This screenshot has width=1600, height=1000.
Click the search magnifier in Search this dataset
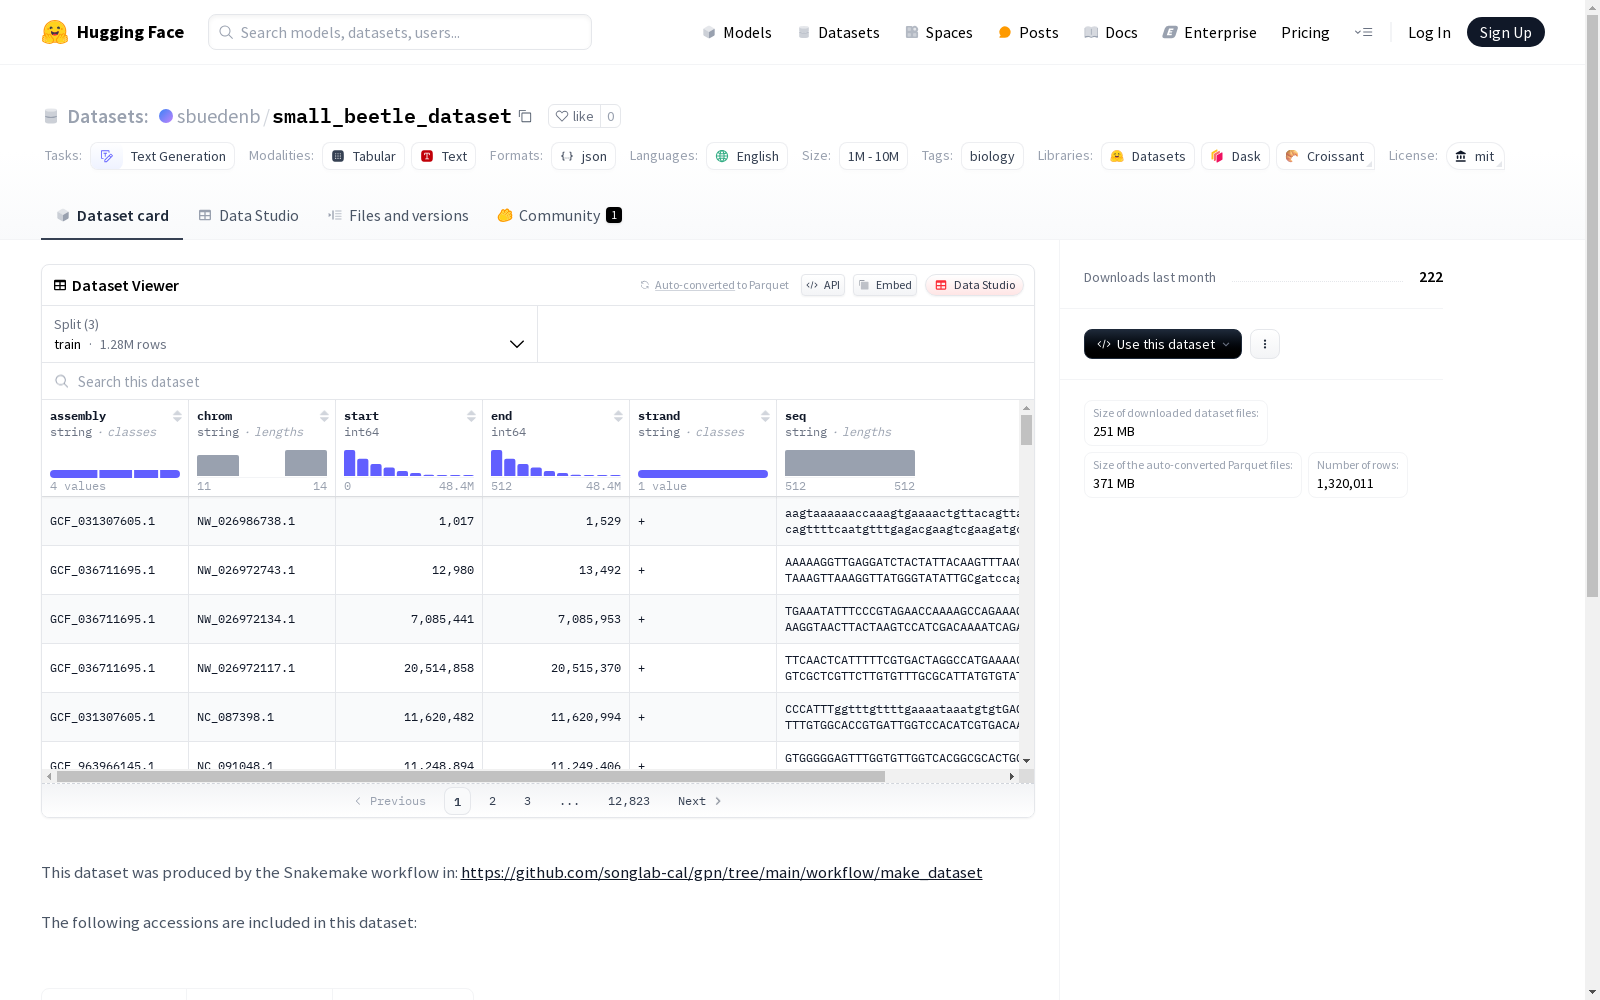(62, 381)
